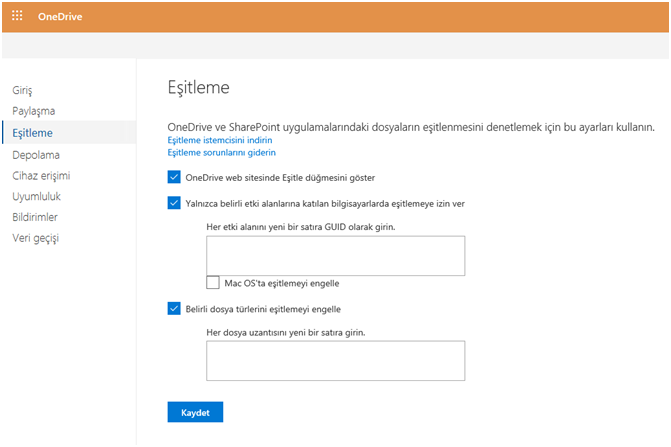Uncheck Belirli dosya türlerini engelle checkbox
671x447 pixels.
click(174, 308)
